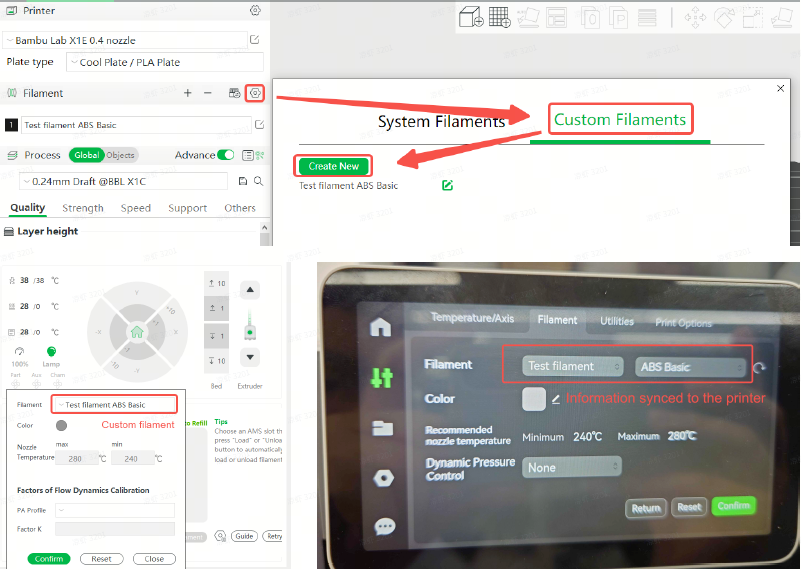The image size is (802, 570).
Task: Open 0.24mm Draft @BBL X1C preset dropdown
Action: tap(123, 181)
